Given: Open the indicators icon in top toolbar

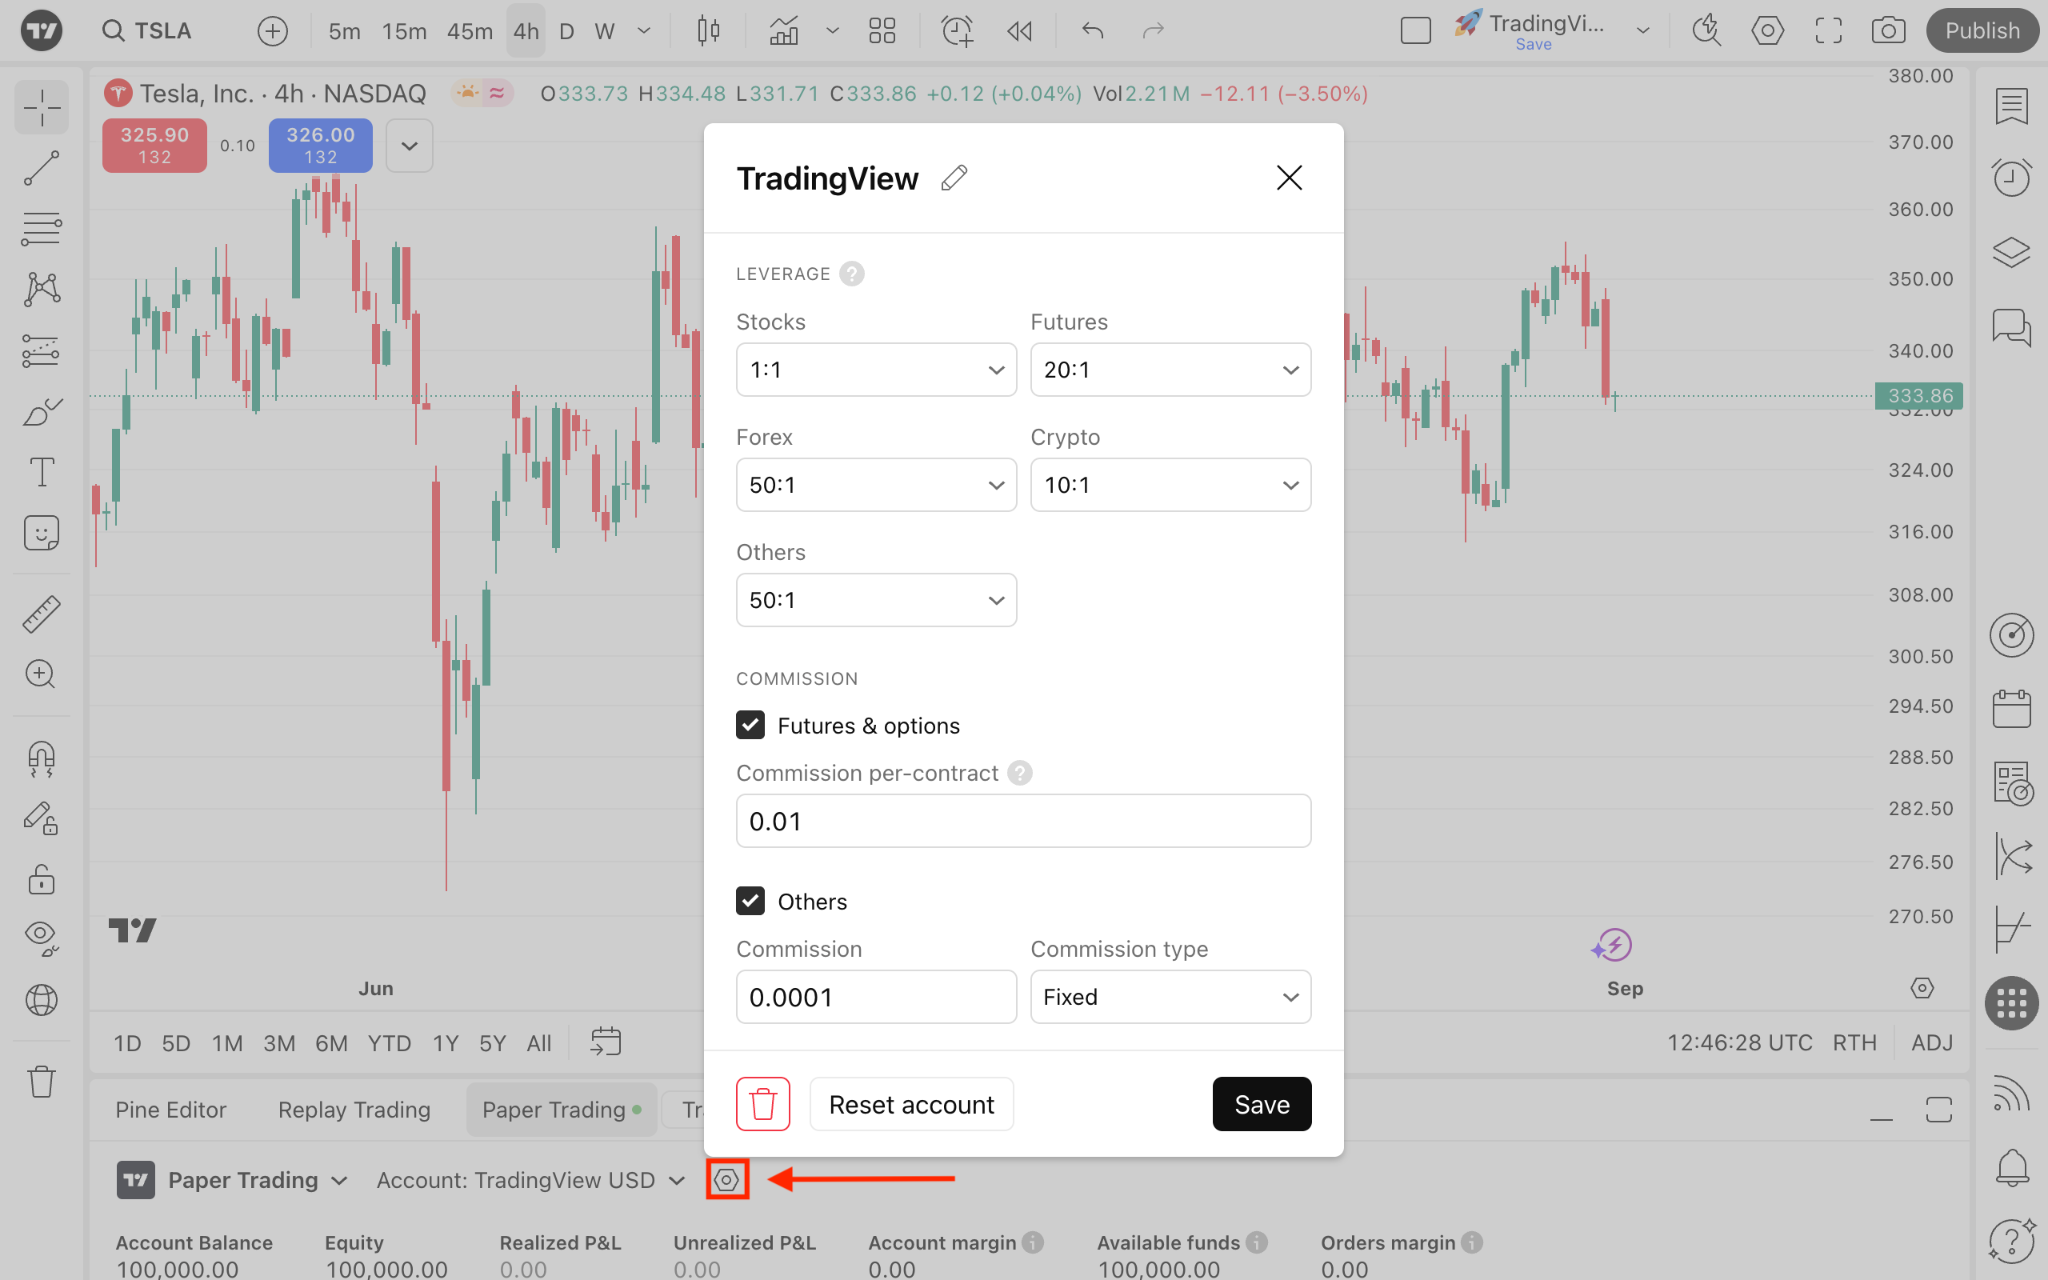Looking at the screenshot, I should point(783,30).
